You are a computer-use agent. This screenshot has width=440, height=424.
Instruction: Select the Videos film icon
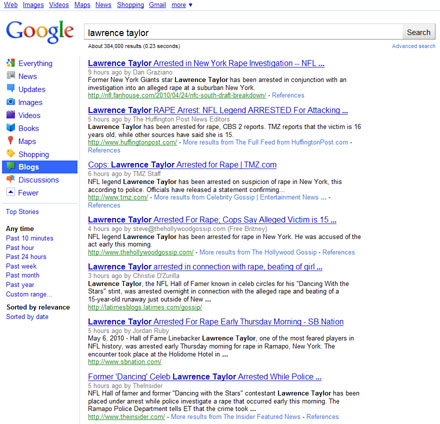[x=11, y=115]
